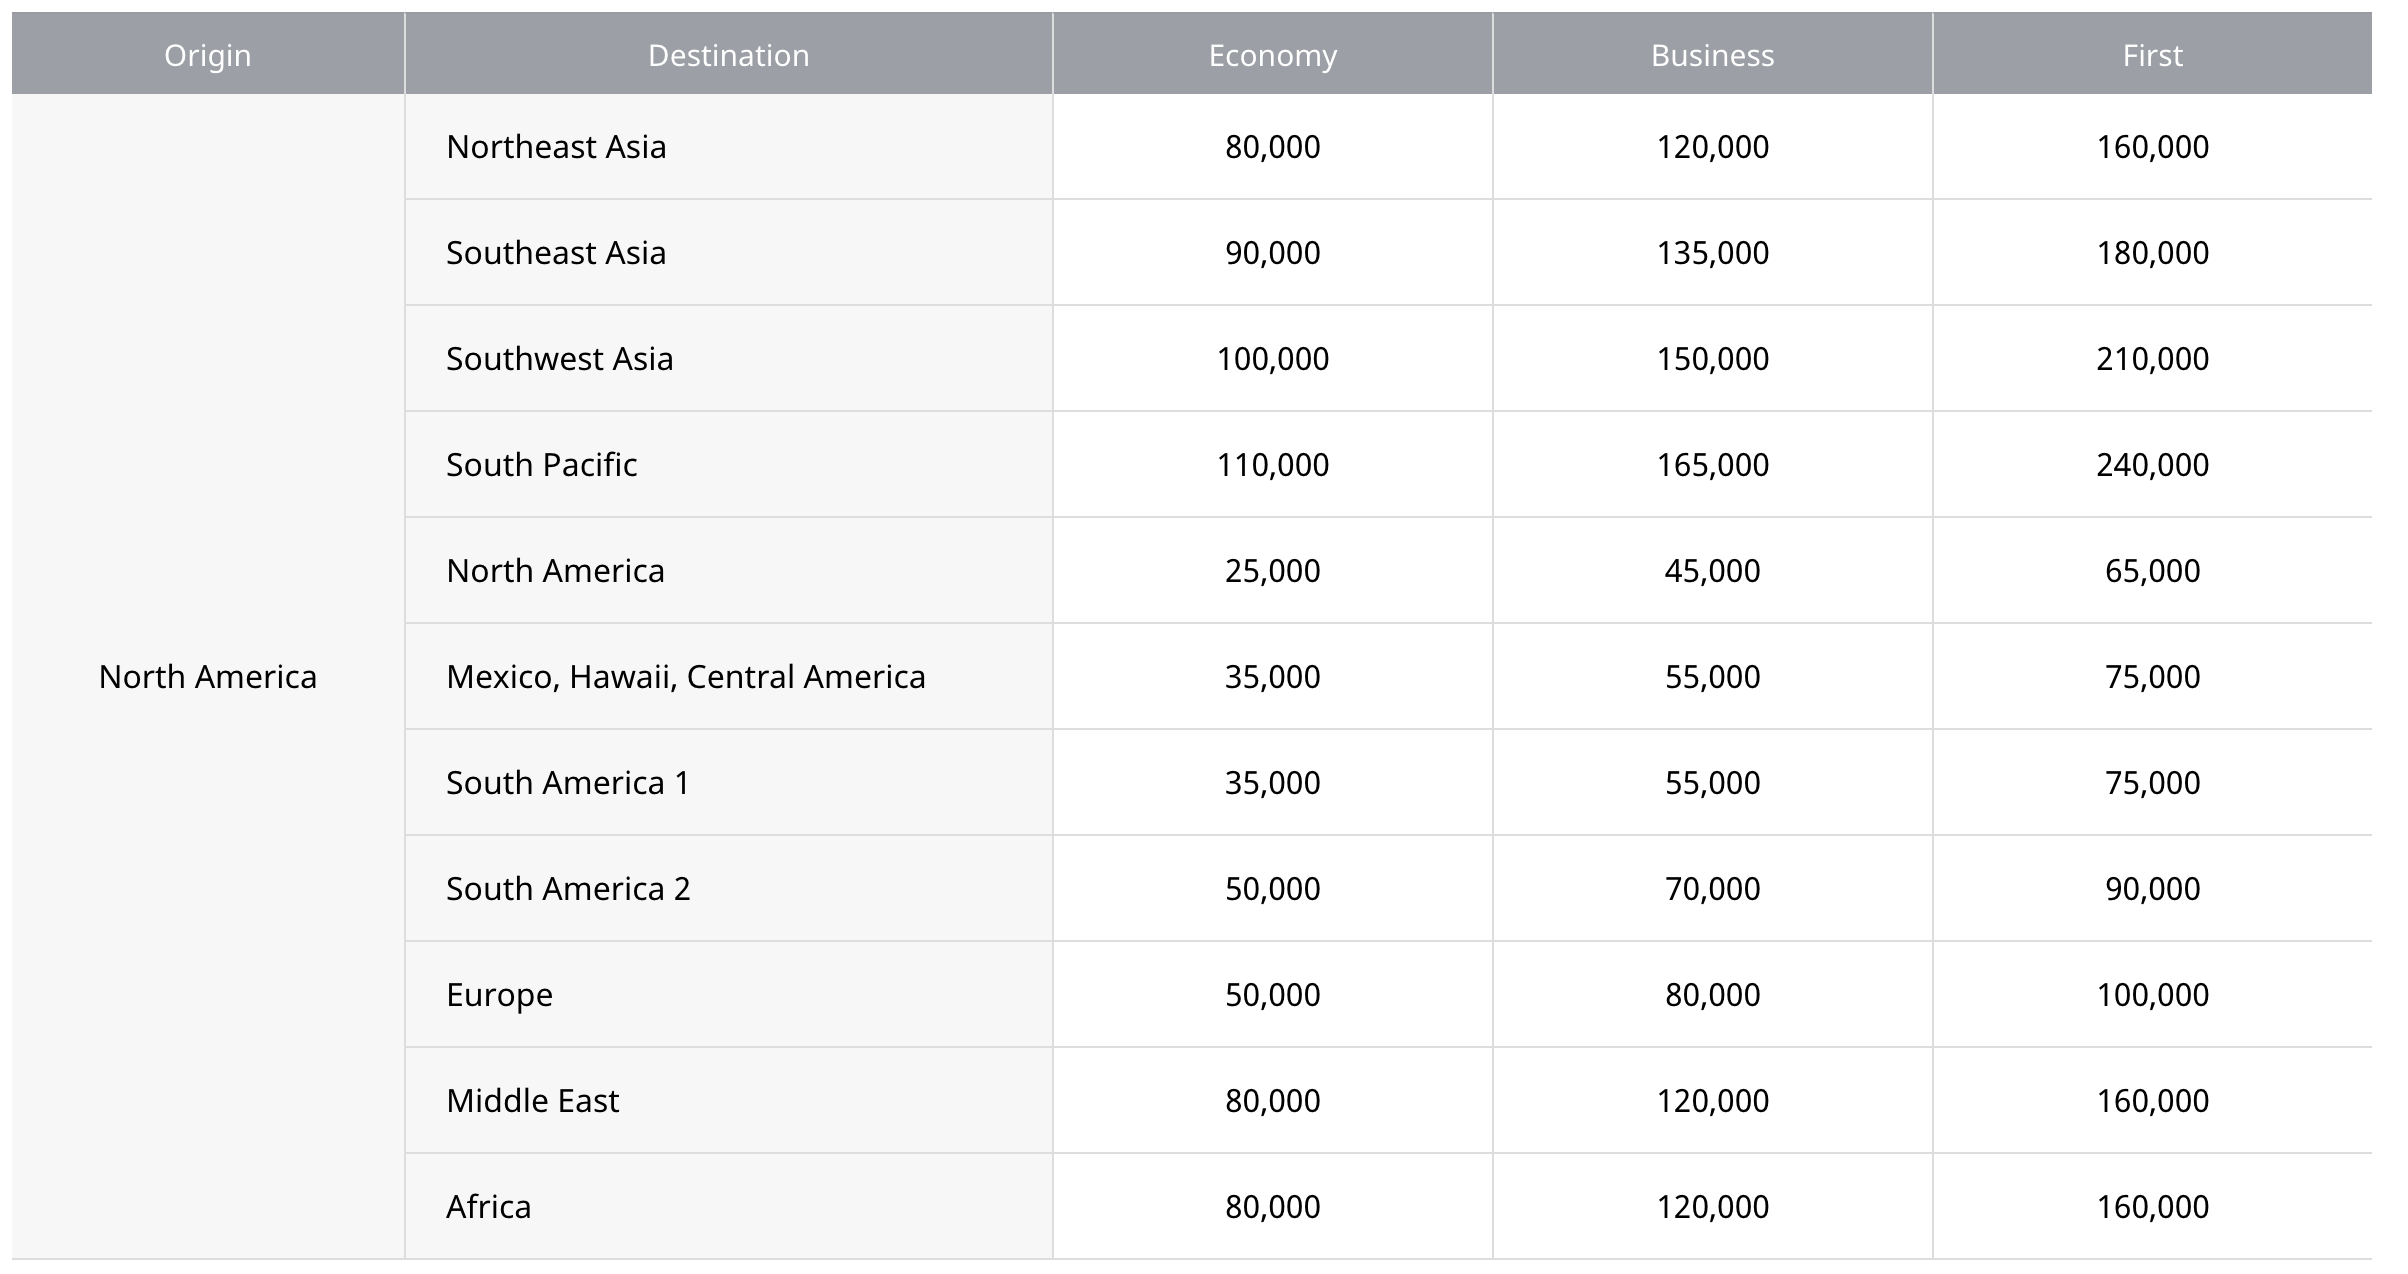This screenshot has height=1274, width=2408.
Task: Click the South Pacific destination cell
Action: point(541,465)
